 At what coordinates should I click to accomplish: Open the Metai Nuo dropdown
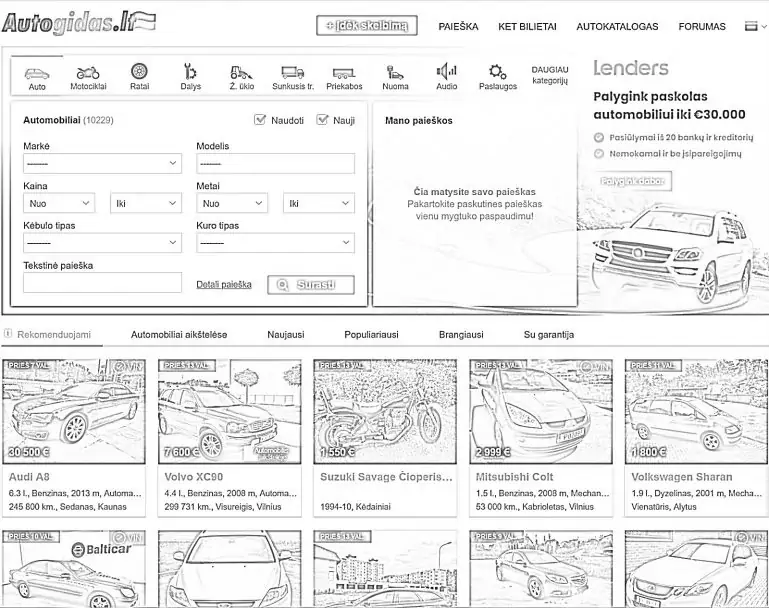tap(232, 203)
